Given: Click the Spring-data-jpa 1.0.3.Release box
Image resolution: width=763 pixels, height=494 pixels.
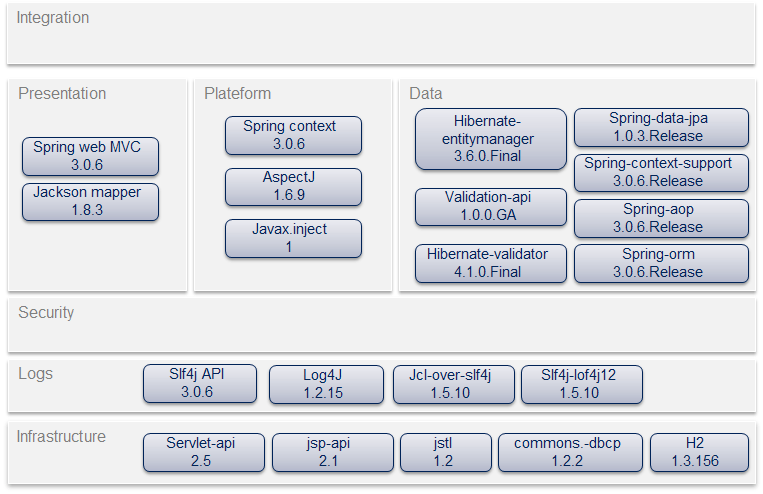Looking at the screenshot, I should (661, 127).
